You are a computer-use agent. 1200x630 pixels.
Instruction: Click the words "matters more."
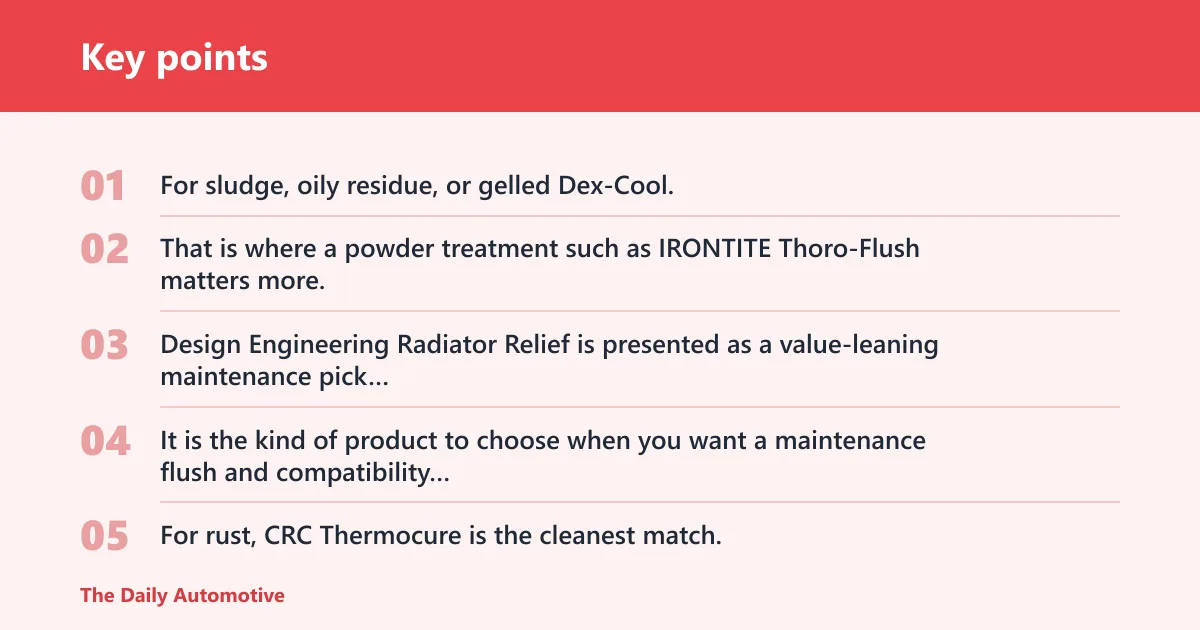click(243, 281)
